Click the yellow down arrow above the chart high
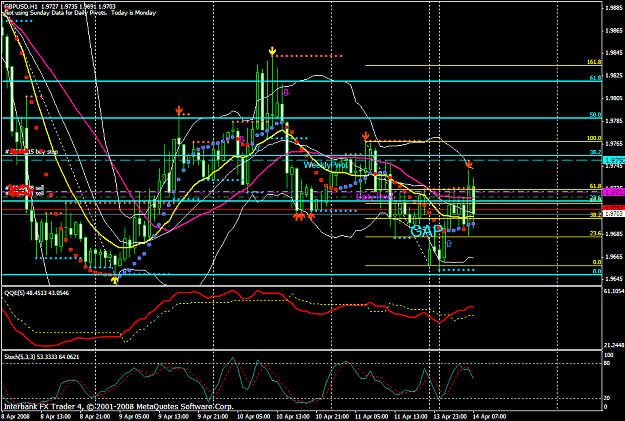This screenshot has width=625, height=421. [272, 51]
